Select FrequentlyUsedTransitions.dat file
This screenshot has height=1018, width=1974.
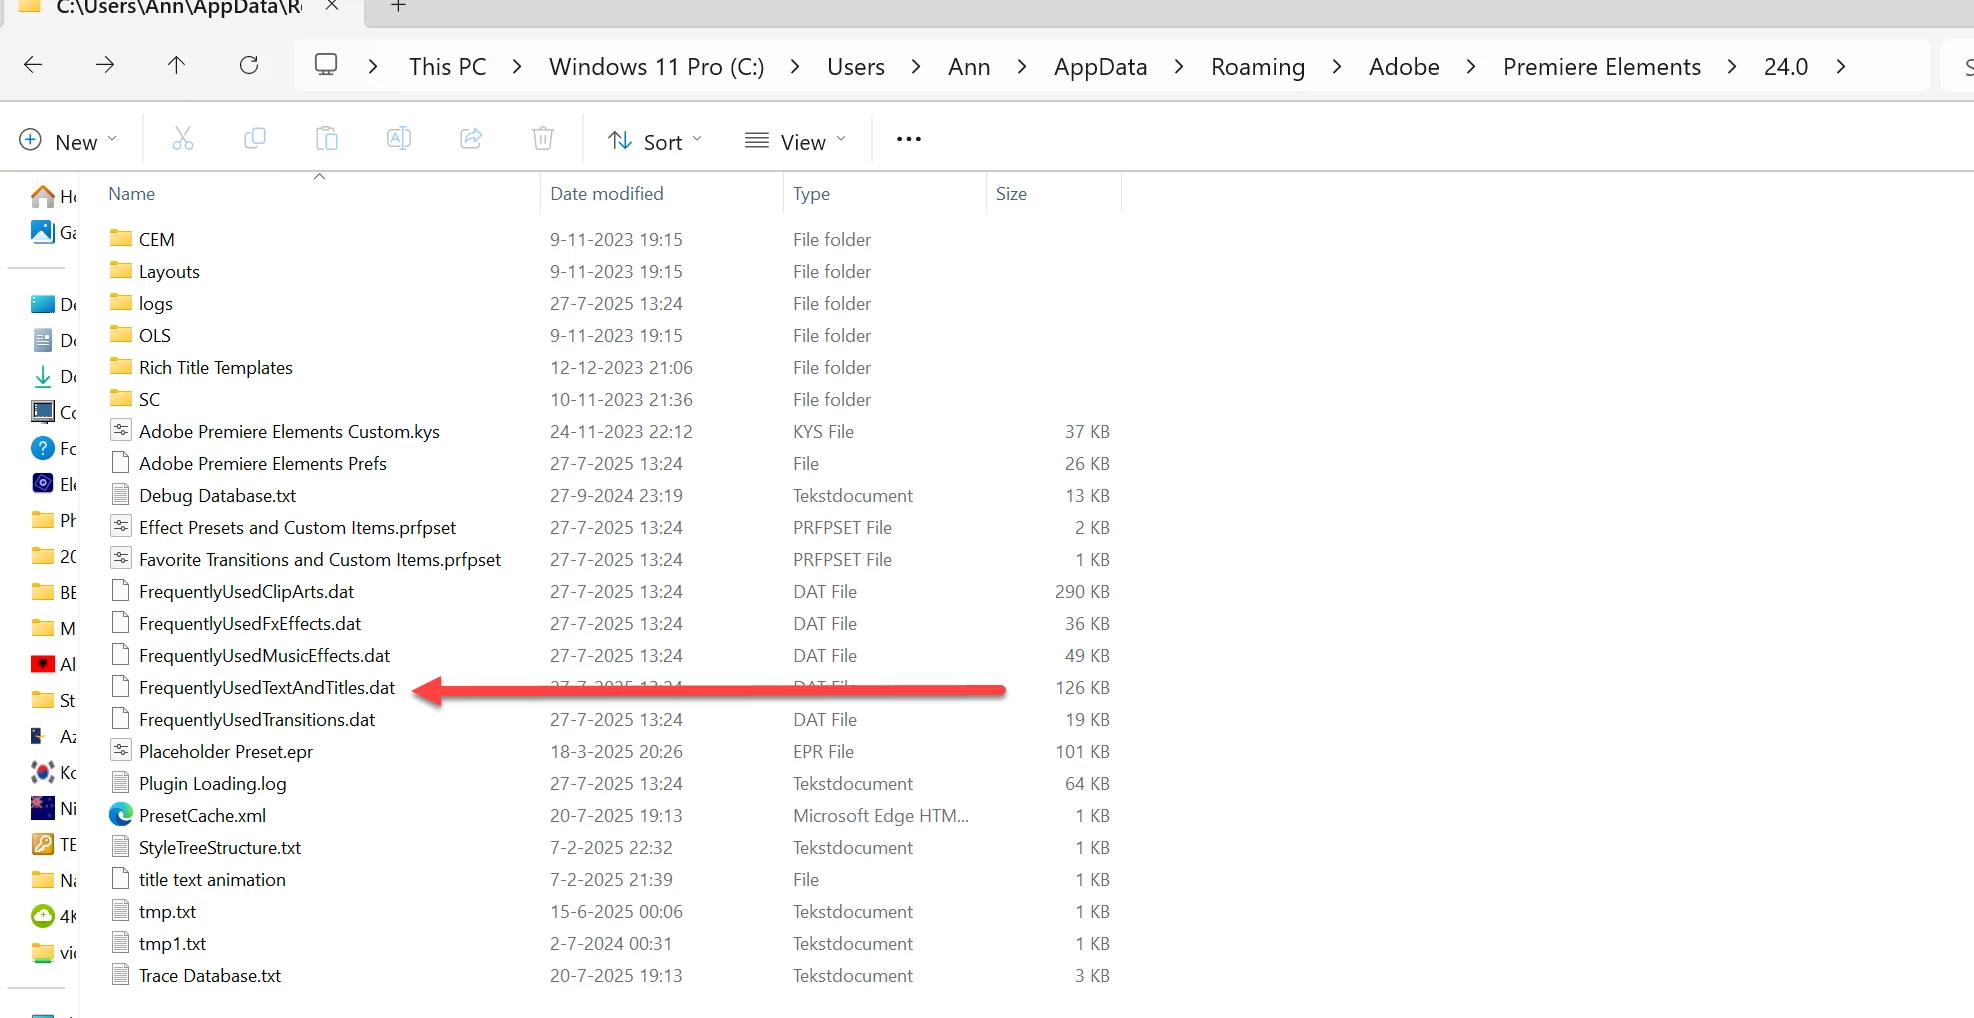pos(257,719)
